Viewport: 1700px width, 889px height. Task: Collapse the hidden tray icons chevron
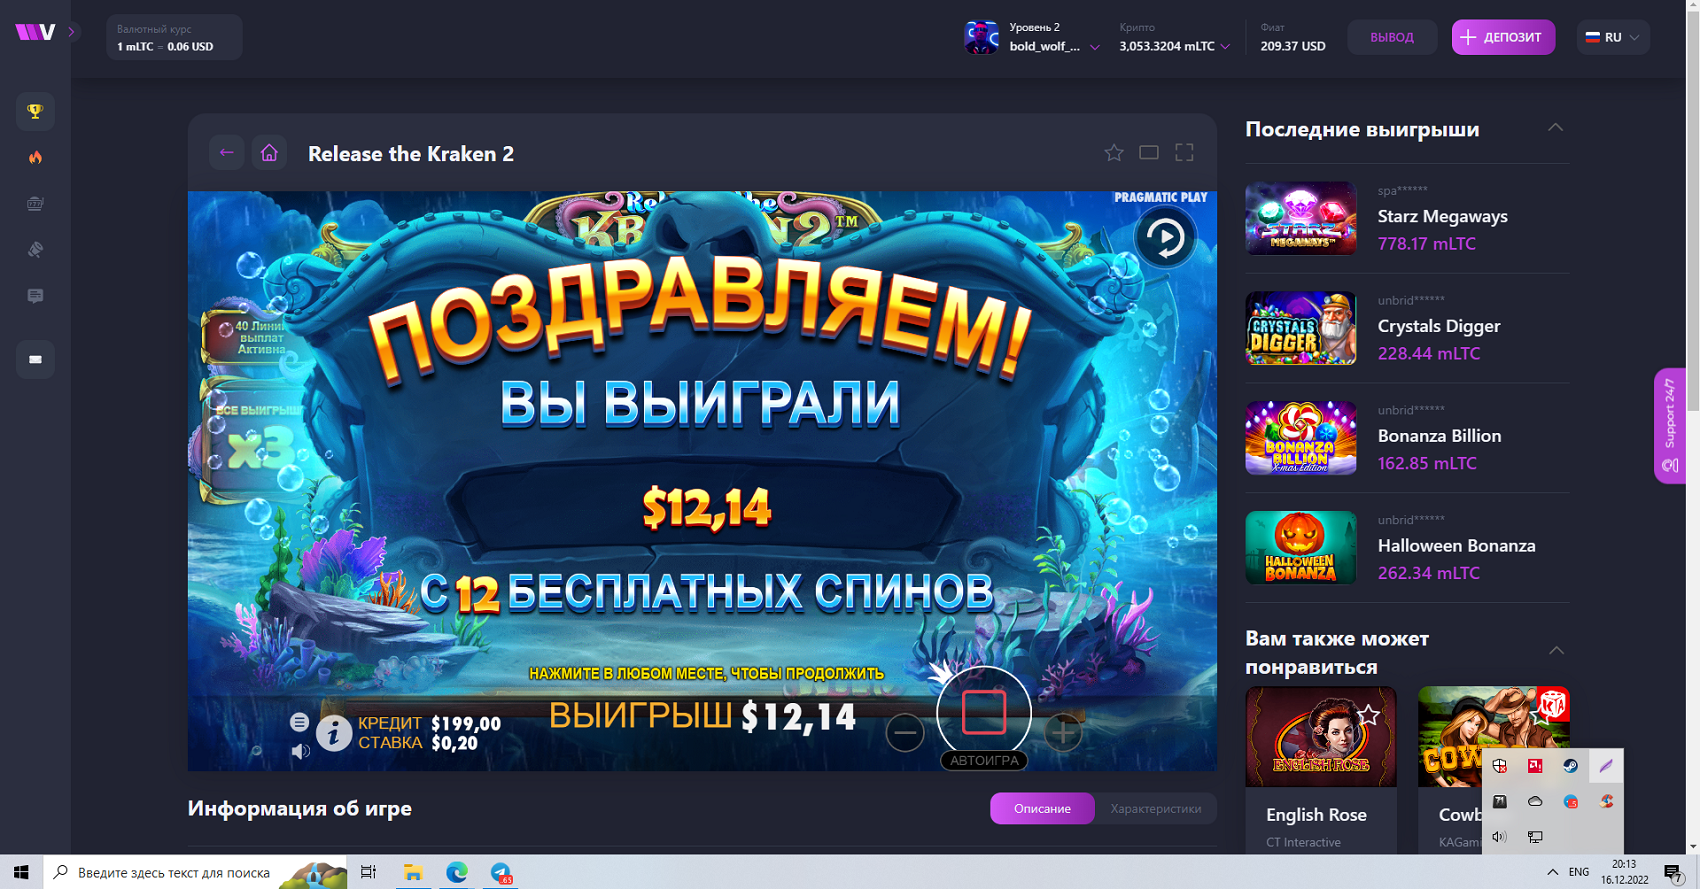pyautogui.click(x=1552, y=872)
